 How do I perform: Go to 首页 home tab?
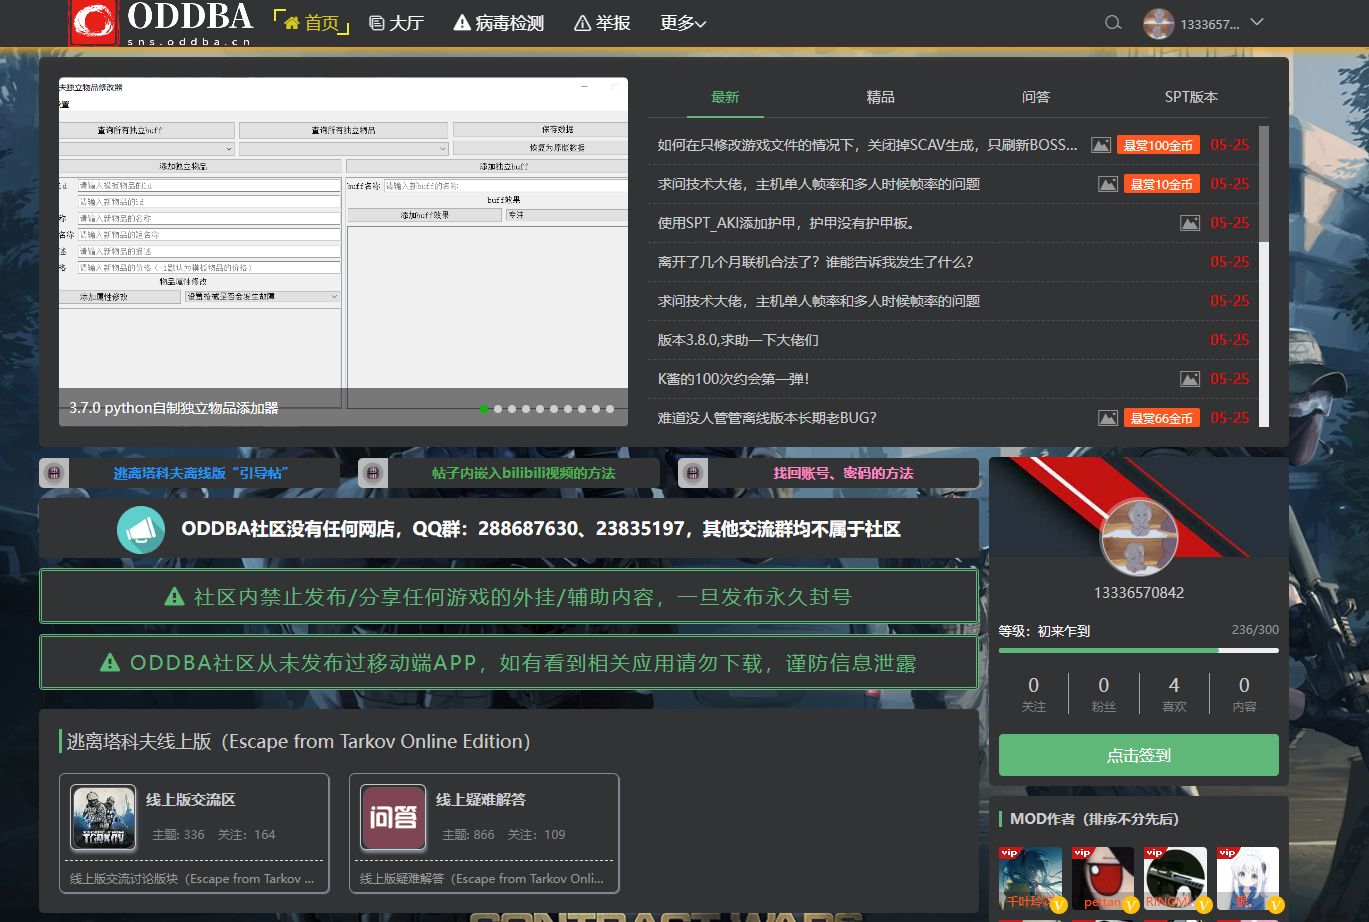tap(311, 23)
